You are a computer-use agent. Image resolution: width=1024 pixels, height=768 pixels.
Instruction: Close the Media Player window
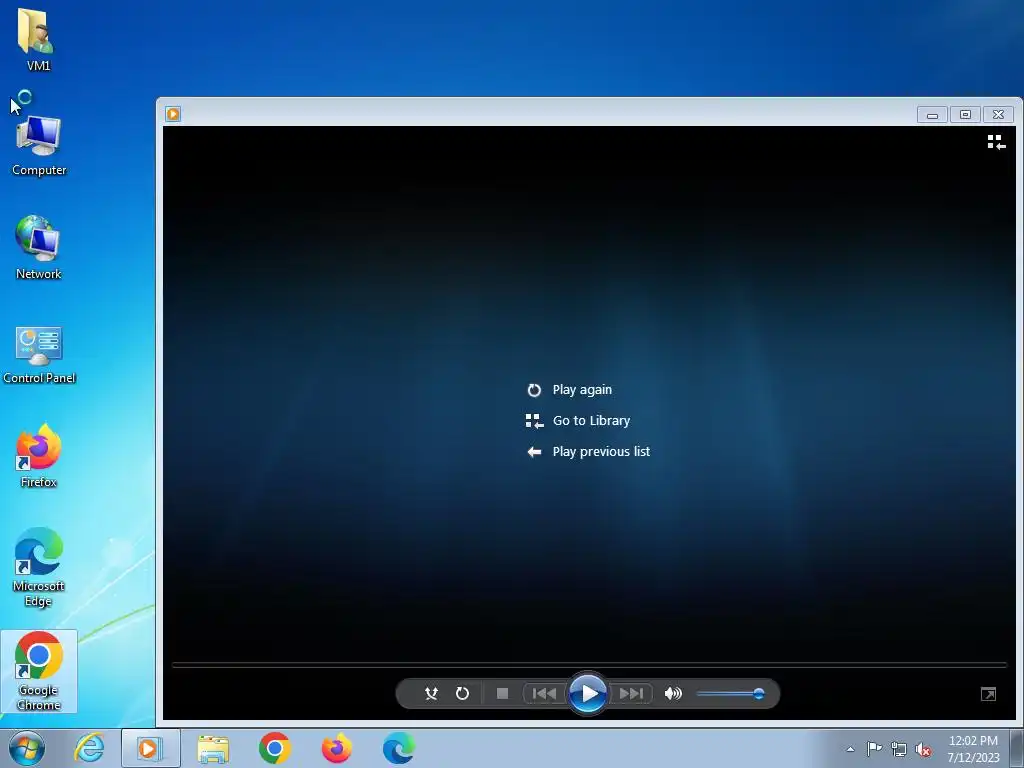click(x=998, y=115)
